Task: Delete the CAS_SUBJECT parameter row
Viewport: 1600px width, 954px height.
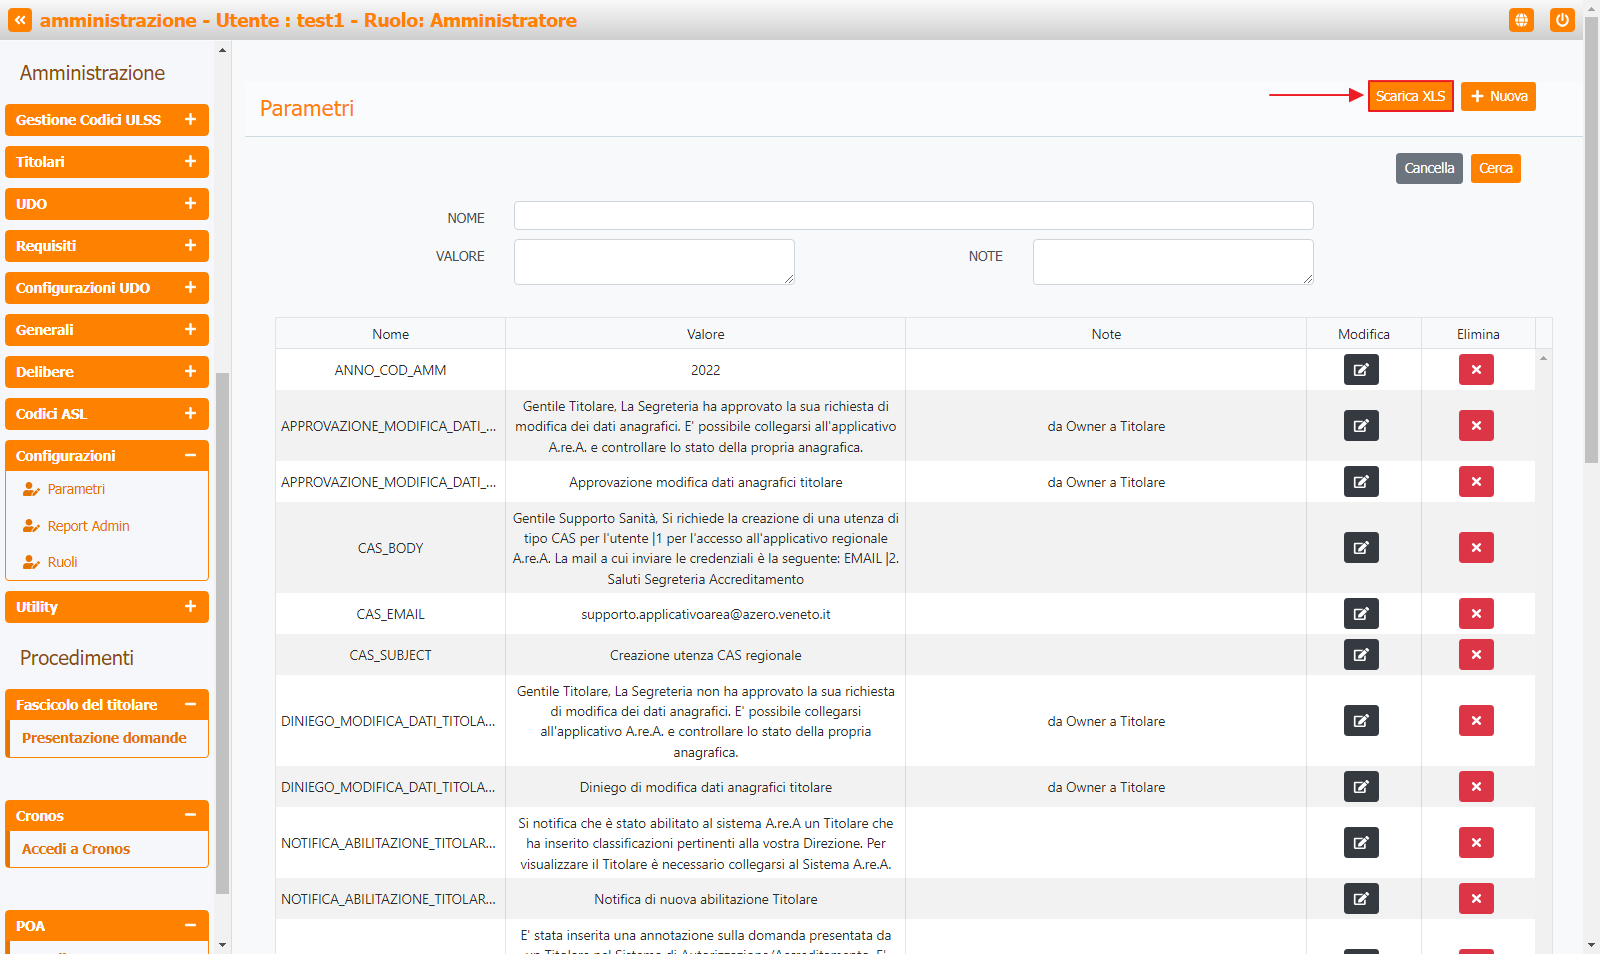Action: 1476,655
